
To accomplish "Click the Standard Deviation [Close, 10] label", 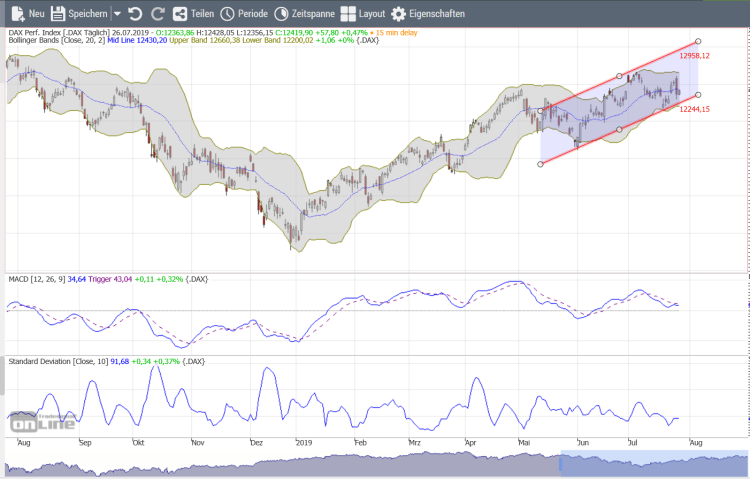I will (x=58, y=361).
